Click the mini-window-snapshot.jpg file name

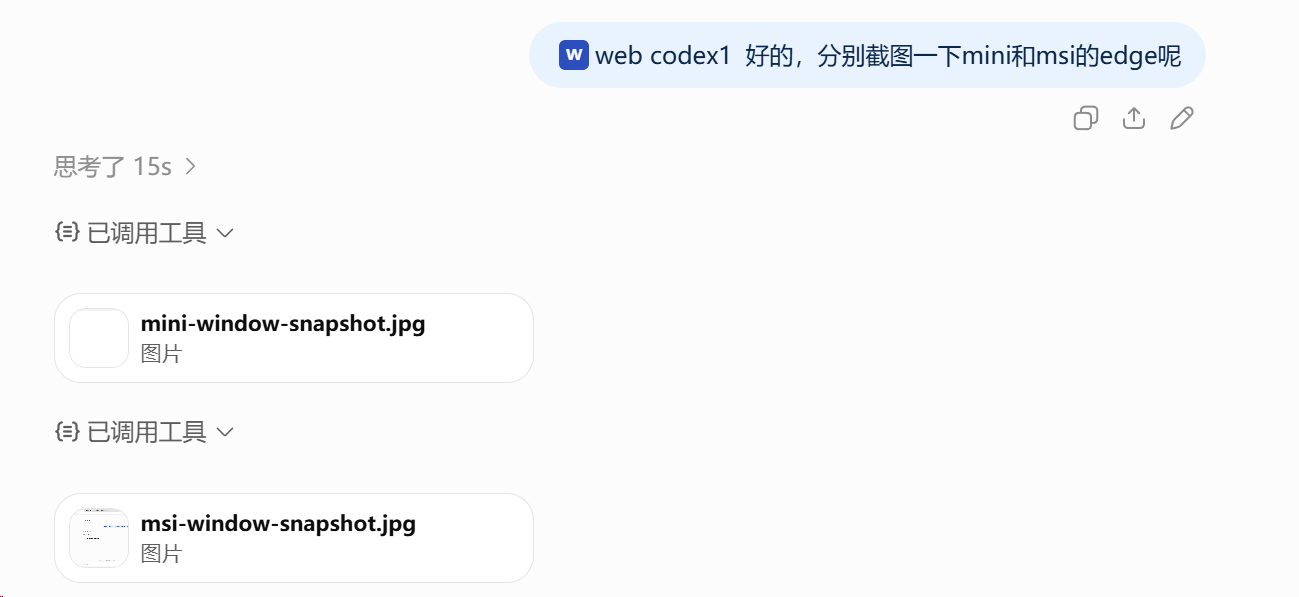pos(283,324)
